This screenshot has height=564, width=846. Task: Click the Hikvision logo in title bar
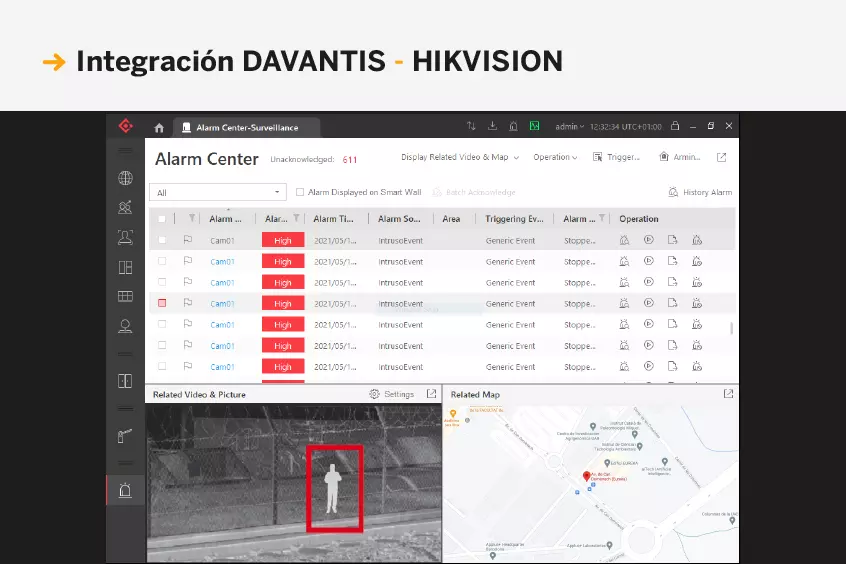click(126, 126)
